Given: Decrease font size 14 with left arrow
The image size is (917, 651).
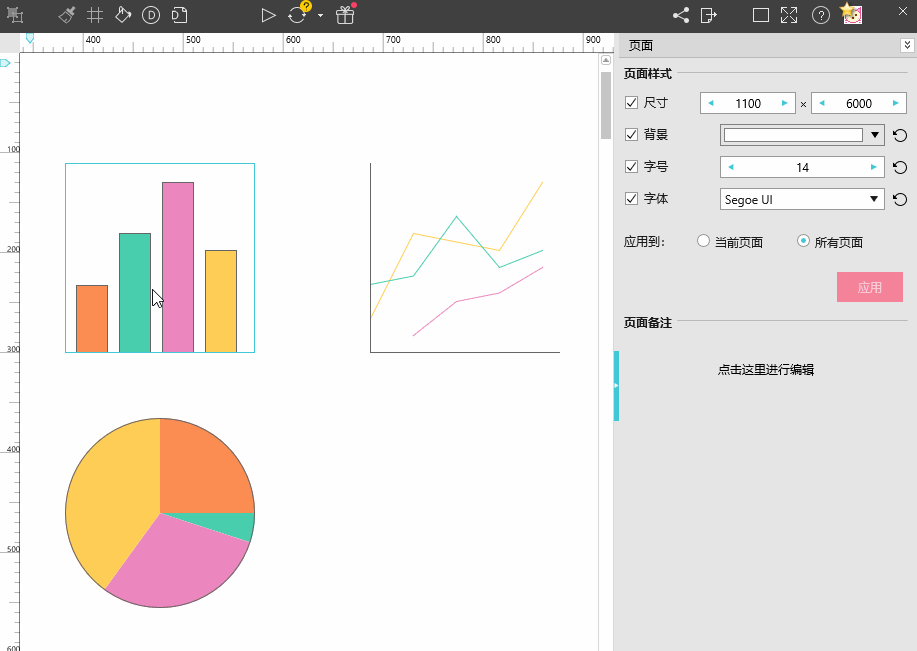Looking at the screenshot, I should 730,167.
